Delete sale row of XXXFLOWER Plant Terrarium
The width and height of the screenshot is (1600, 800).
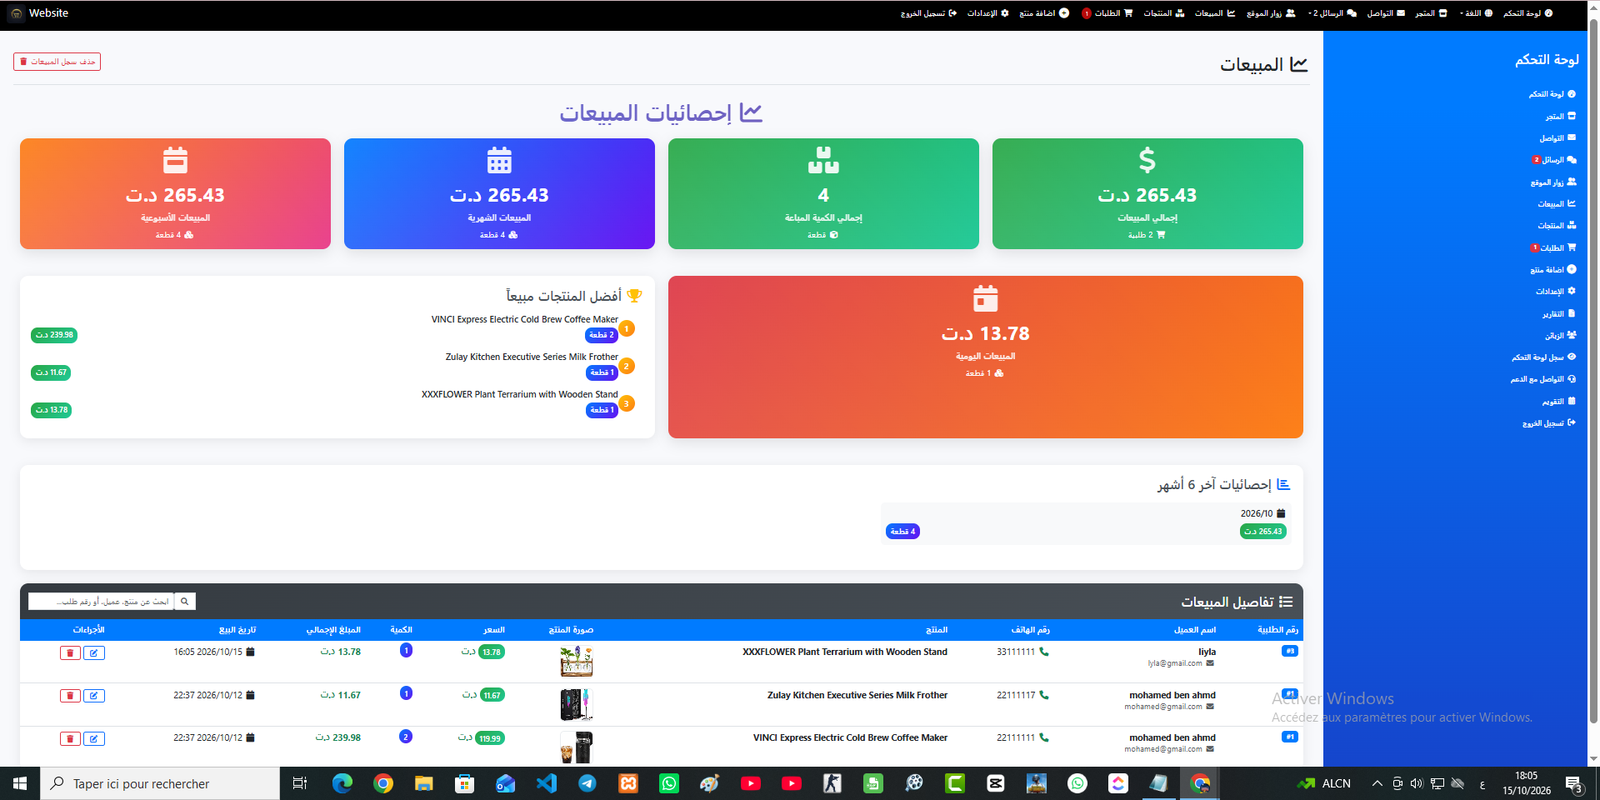[x=70, y=653]
